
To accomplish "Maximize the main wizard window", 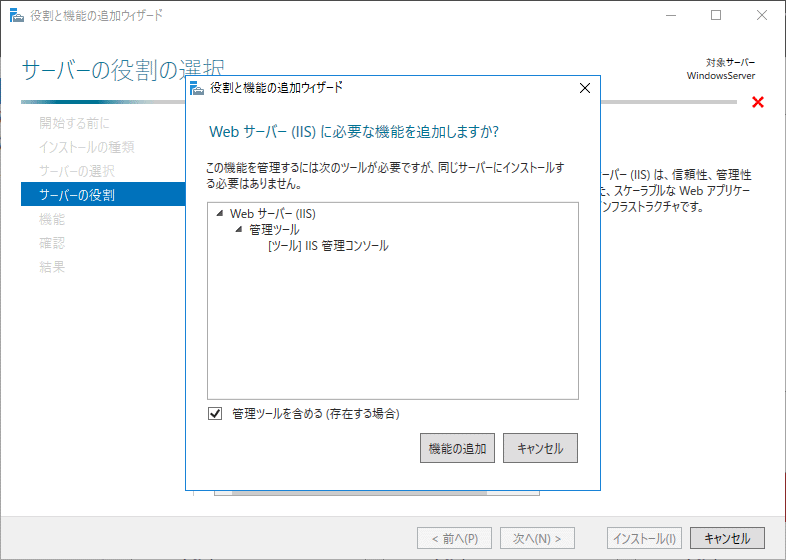I will tap(716, 16).
